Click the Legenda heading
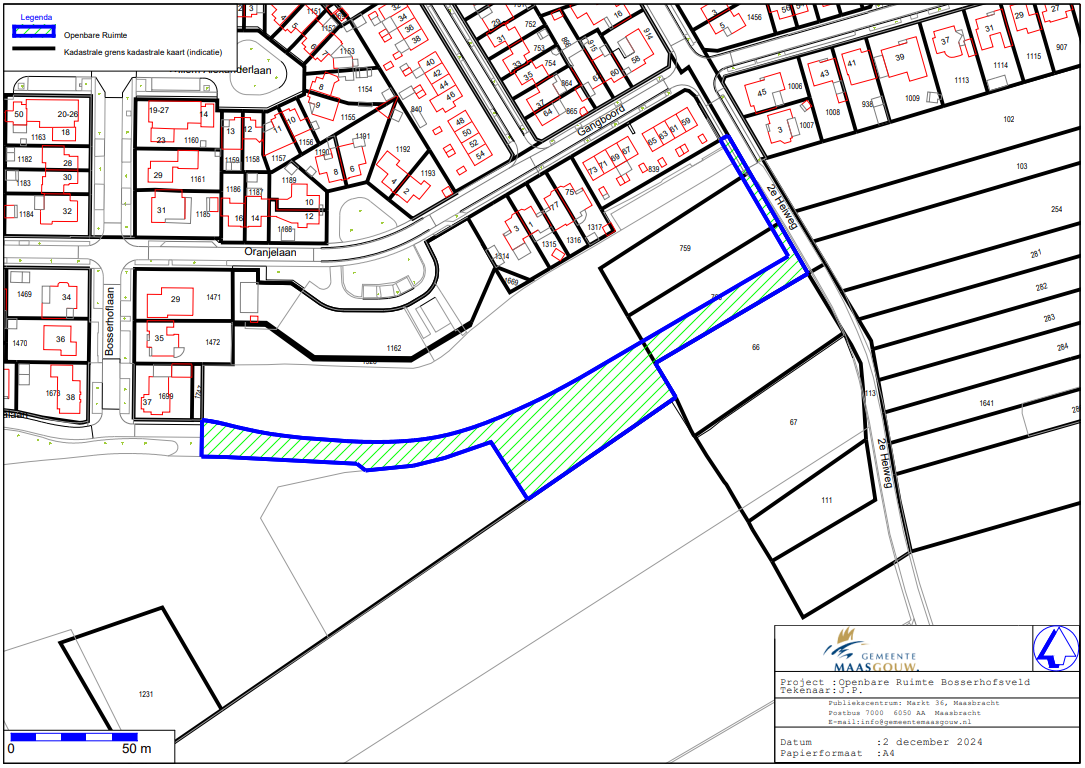Image resolution: width=1085 pixels, height=768 pixels. pyautogui.click(x=36, y=15)
